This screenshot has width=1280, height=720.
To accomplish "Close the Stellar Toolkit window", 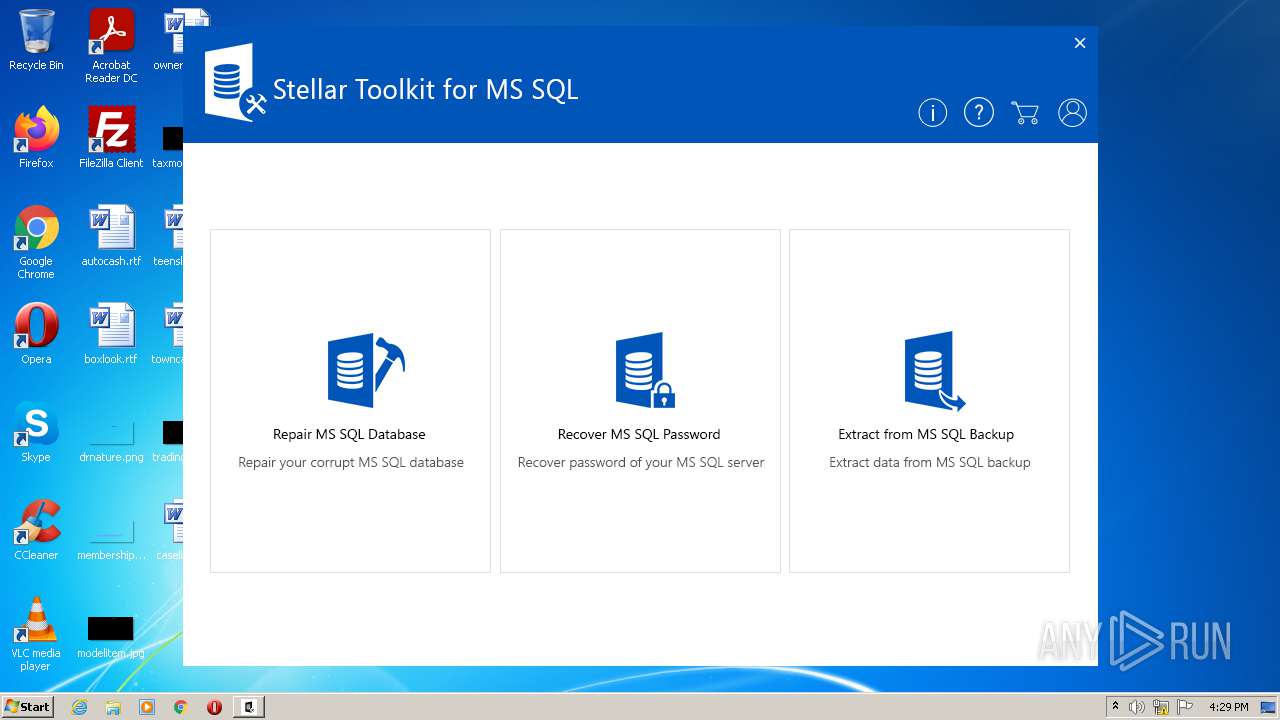I will (x=1080, y=43).
